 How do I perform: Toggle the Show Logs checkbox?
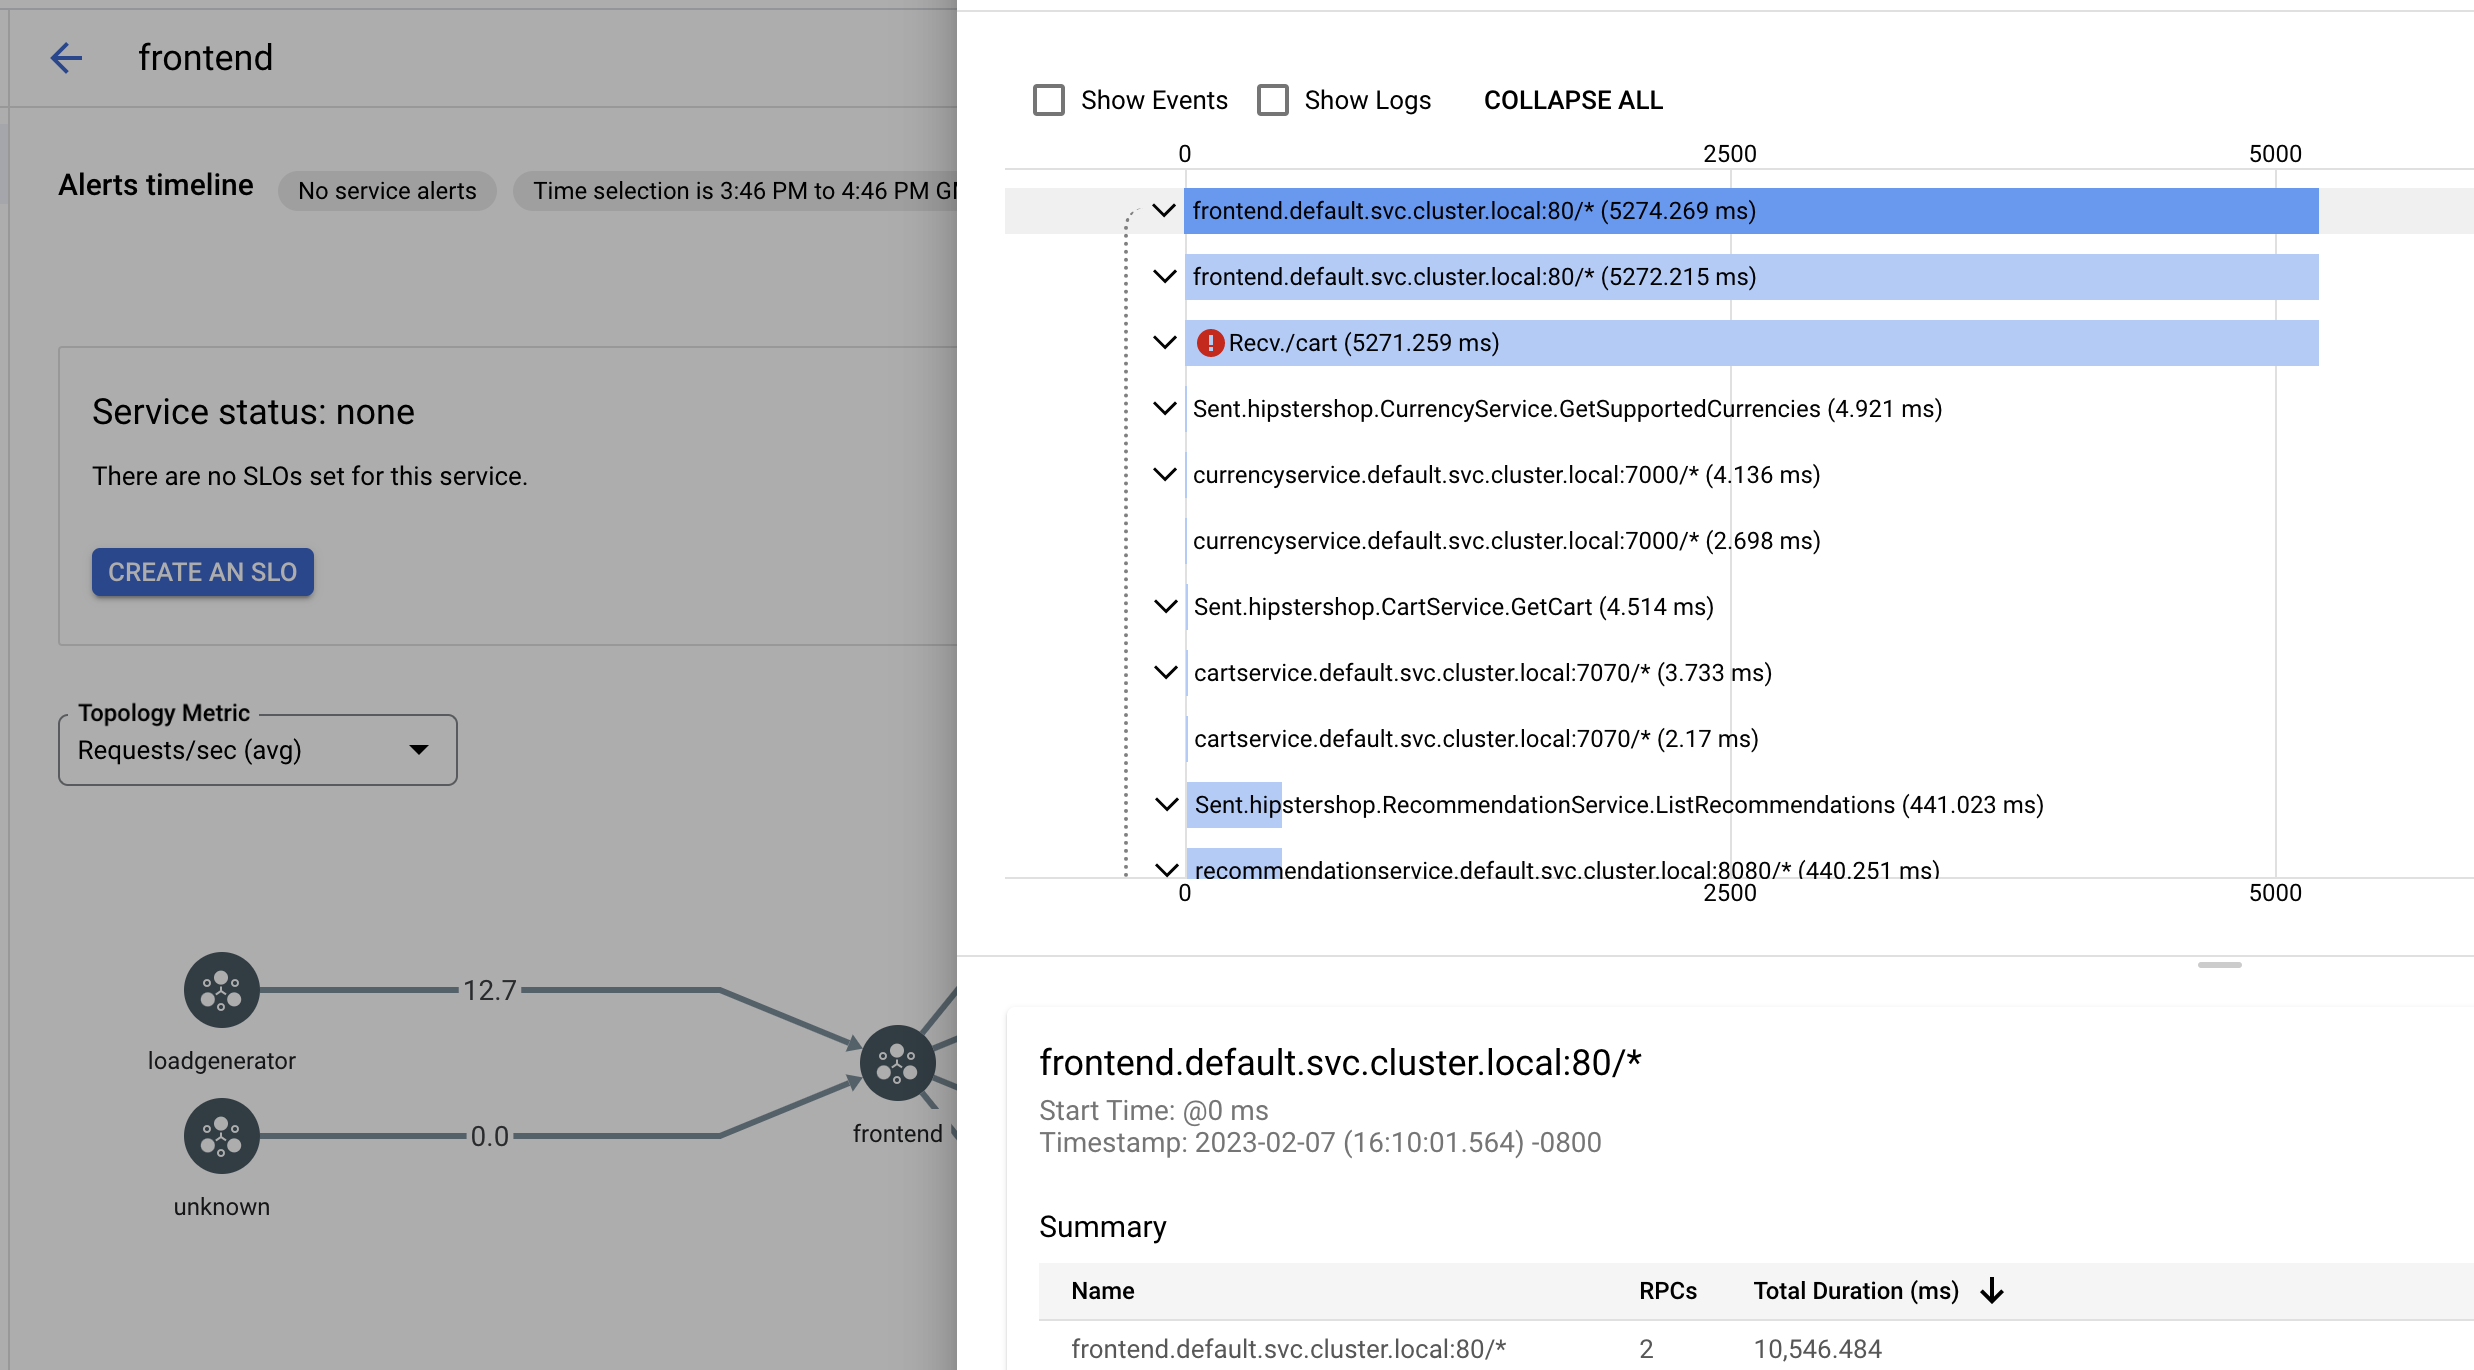point(1273,100)
